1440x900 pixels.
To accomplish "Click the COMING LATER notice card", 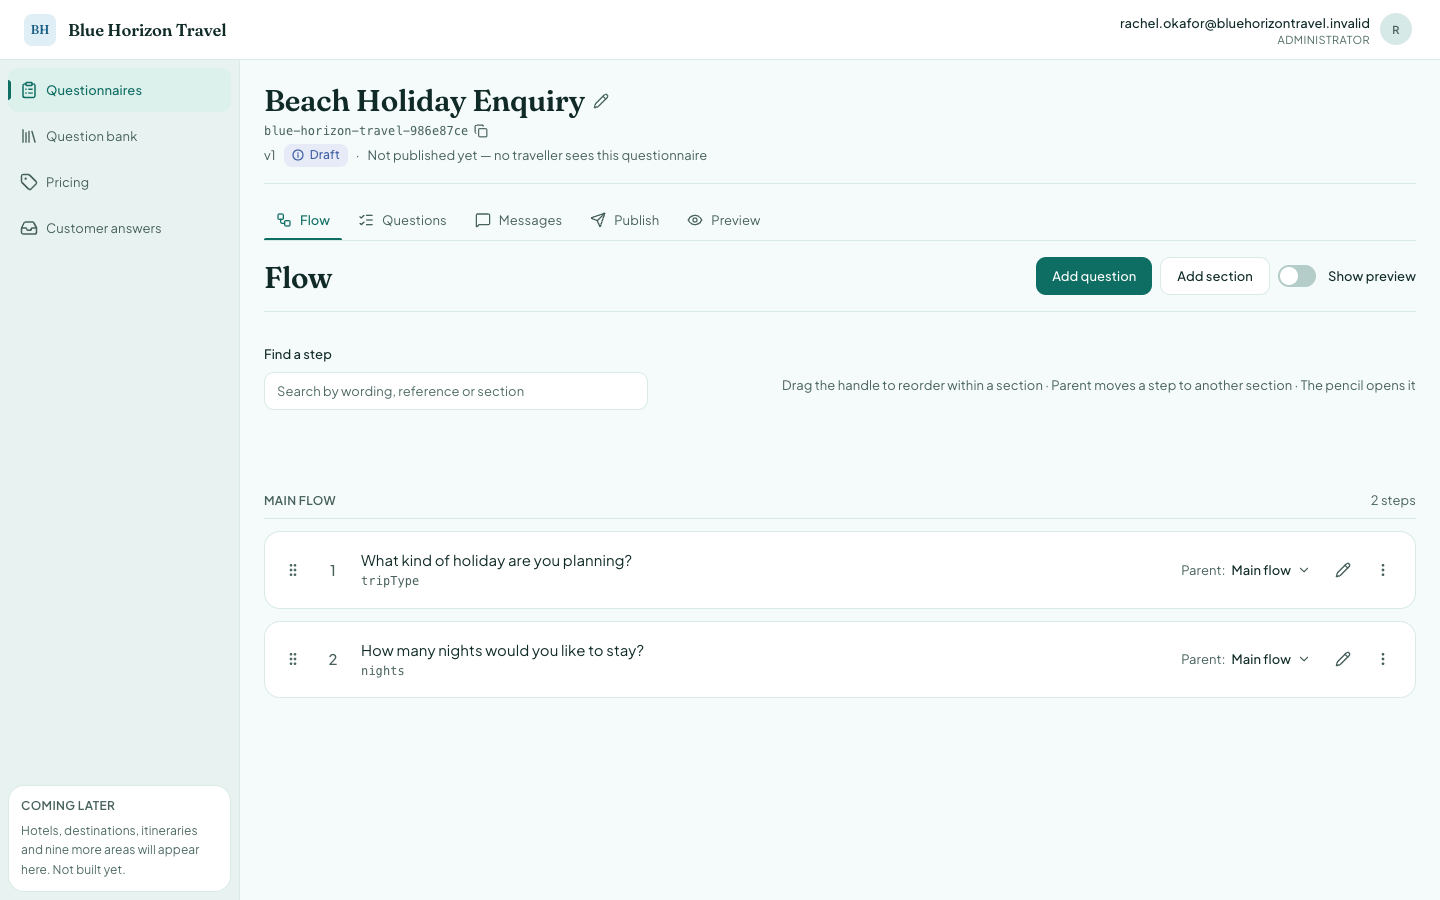I will 119,838.
